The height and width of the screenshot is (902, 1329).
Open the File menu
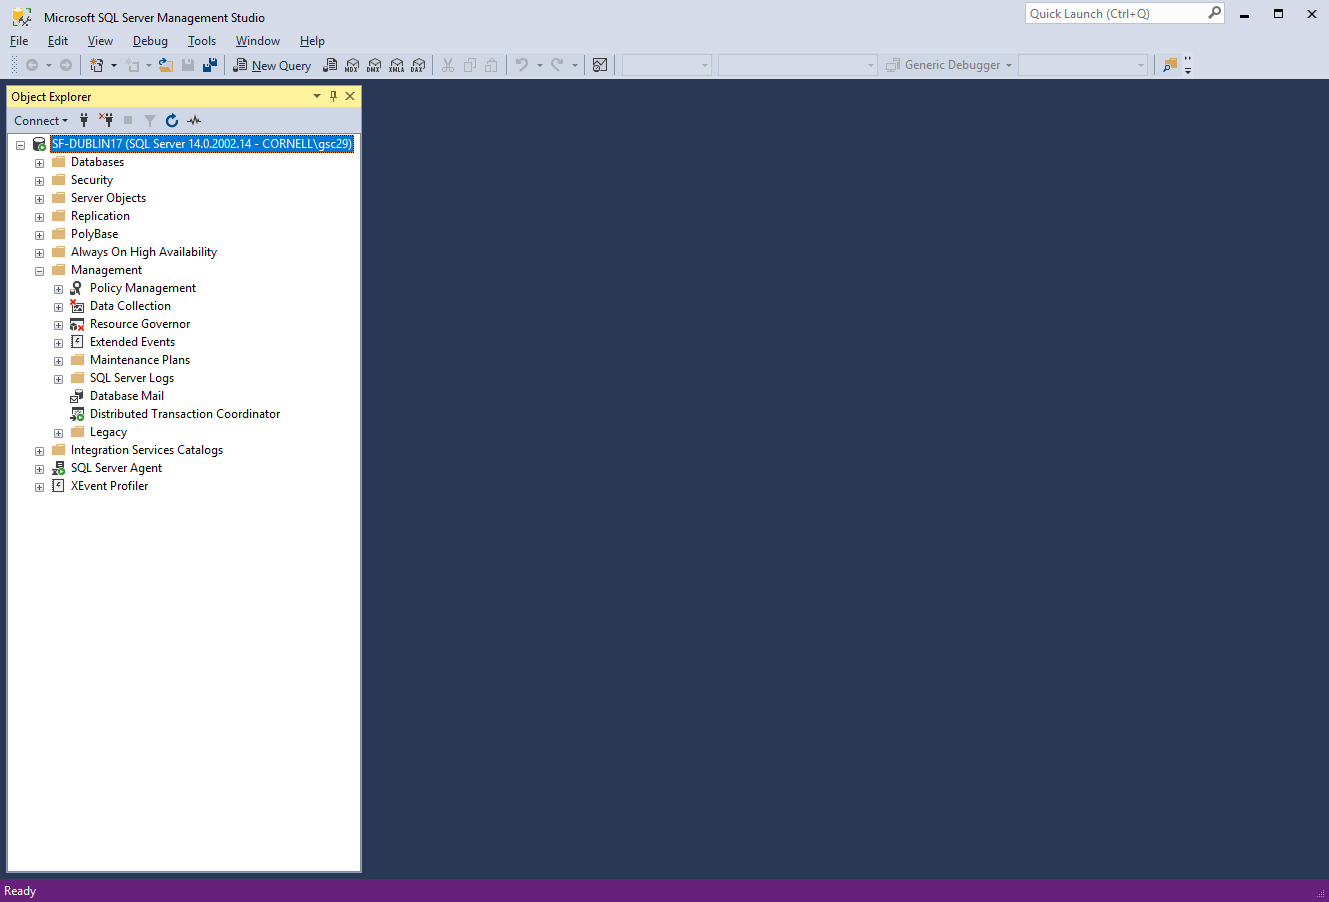[x=19, y=41]
